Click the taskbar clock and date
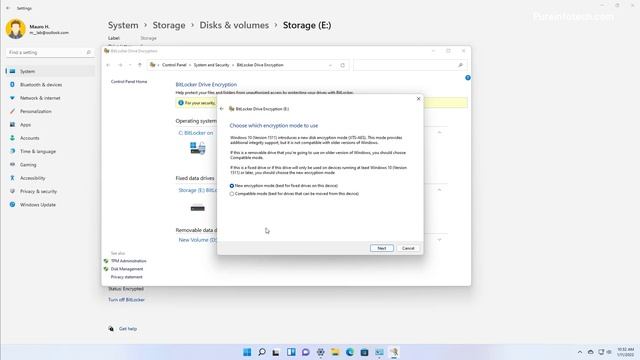 point(625,352)
